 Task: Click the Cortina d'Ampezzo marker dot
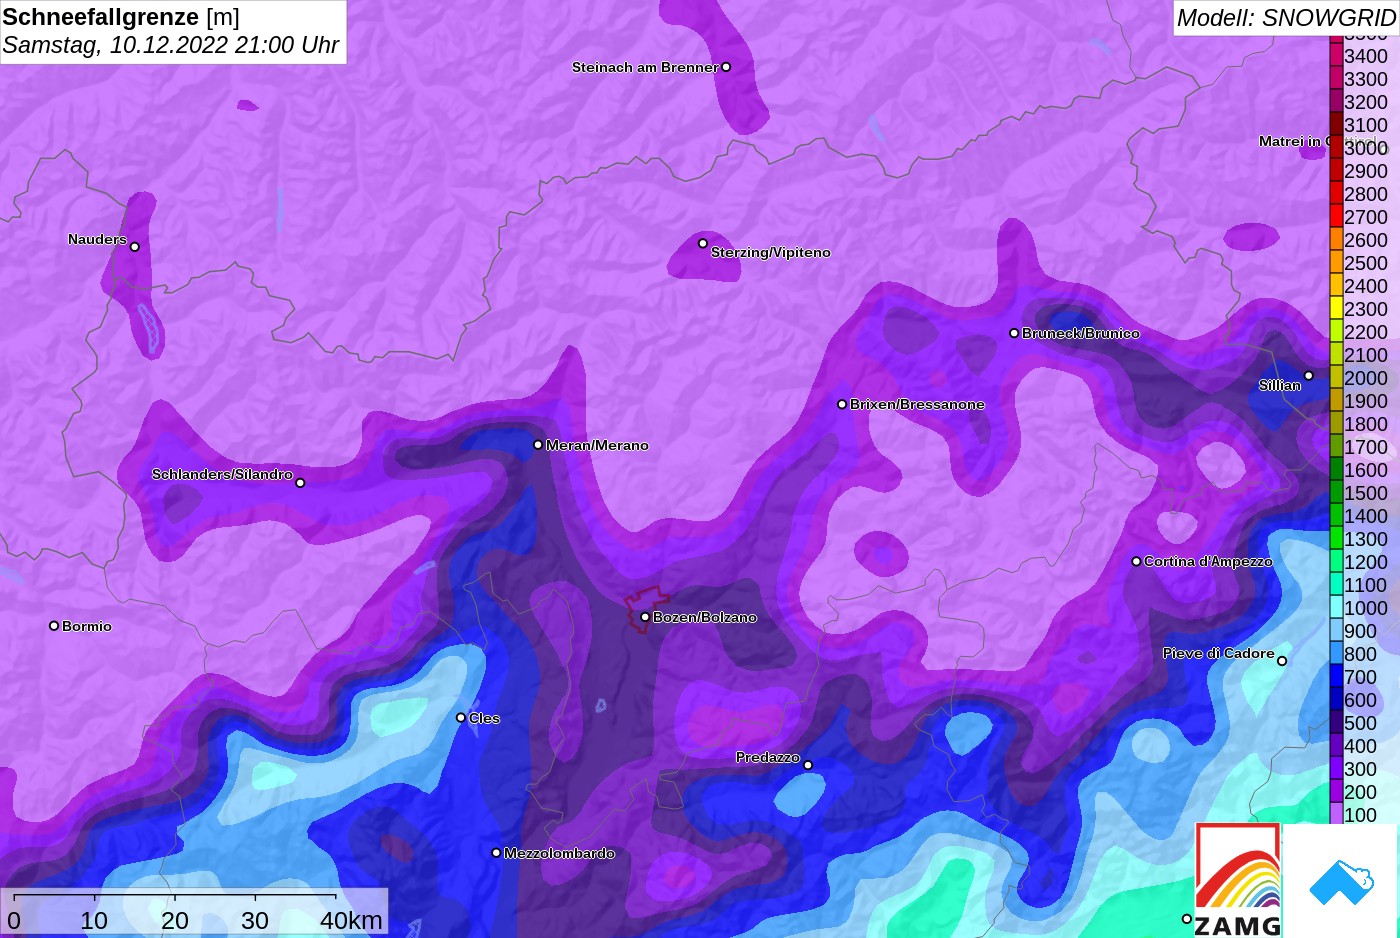(1136, 561)
